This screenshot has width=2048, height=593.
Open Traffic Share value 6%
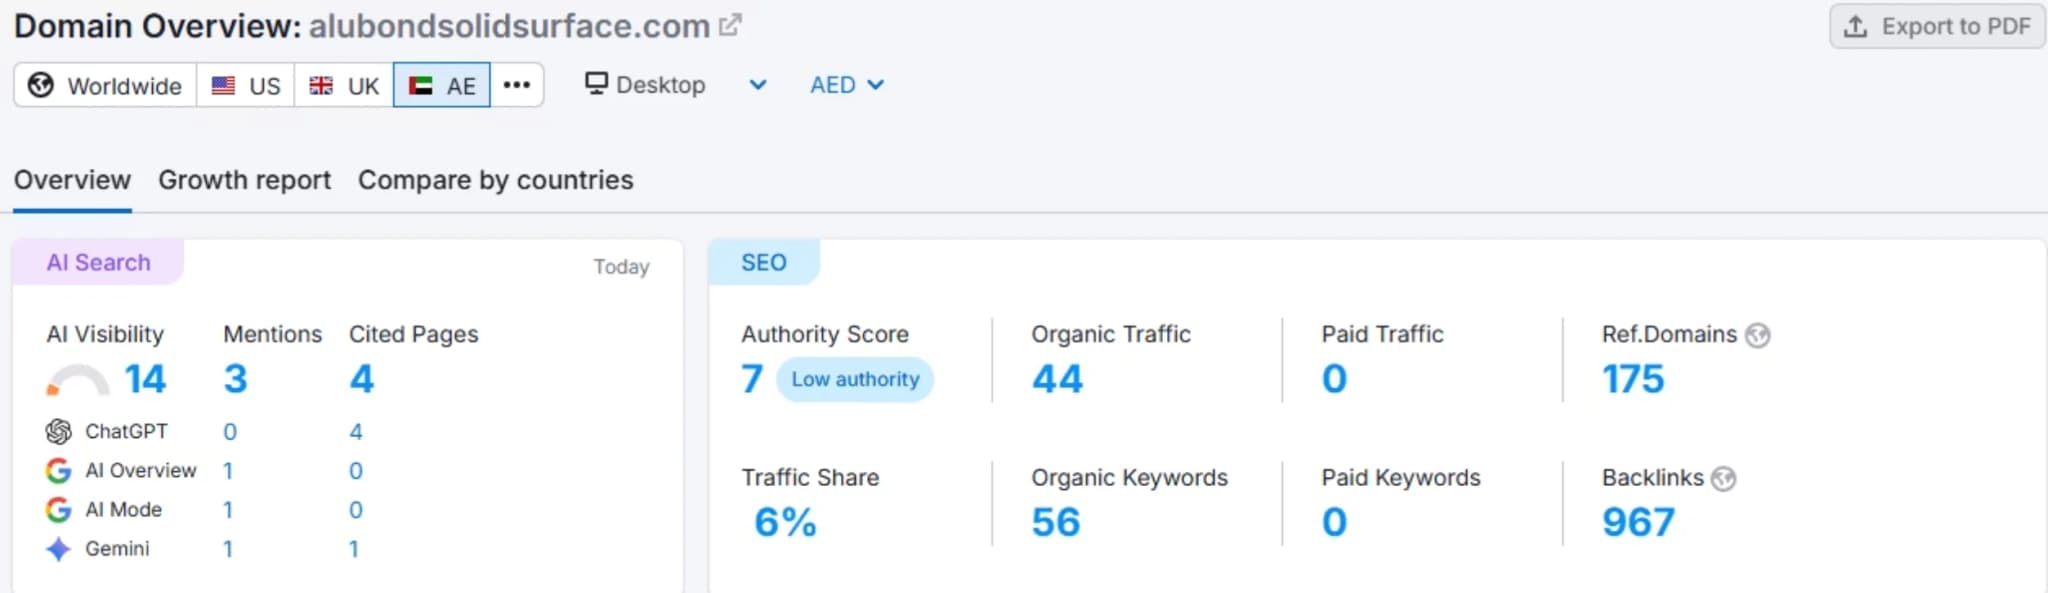[x=785, y=522]
